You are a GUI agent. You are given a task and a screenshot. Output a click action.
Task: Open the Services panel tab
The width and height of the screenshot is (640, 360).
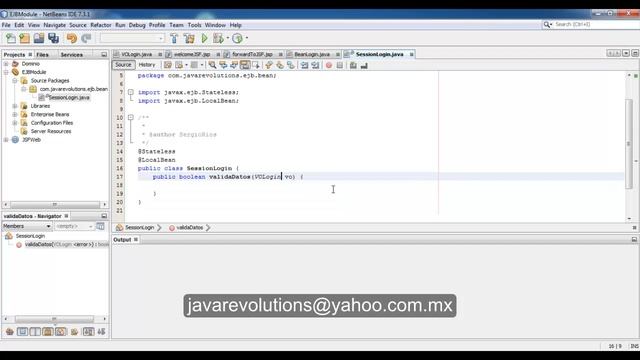(x=71, y=55)
